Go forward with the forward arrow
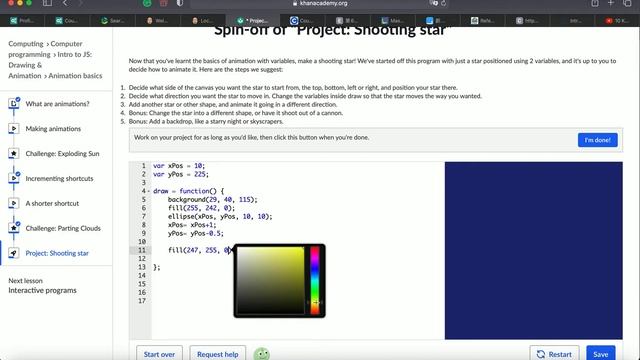Screen dimensions: 640x360 (x=80, y=3)
